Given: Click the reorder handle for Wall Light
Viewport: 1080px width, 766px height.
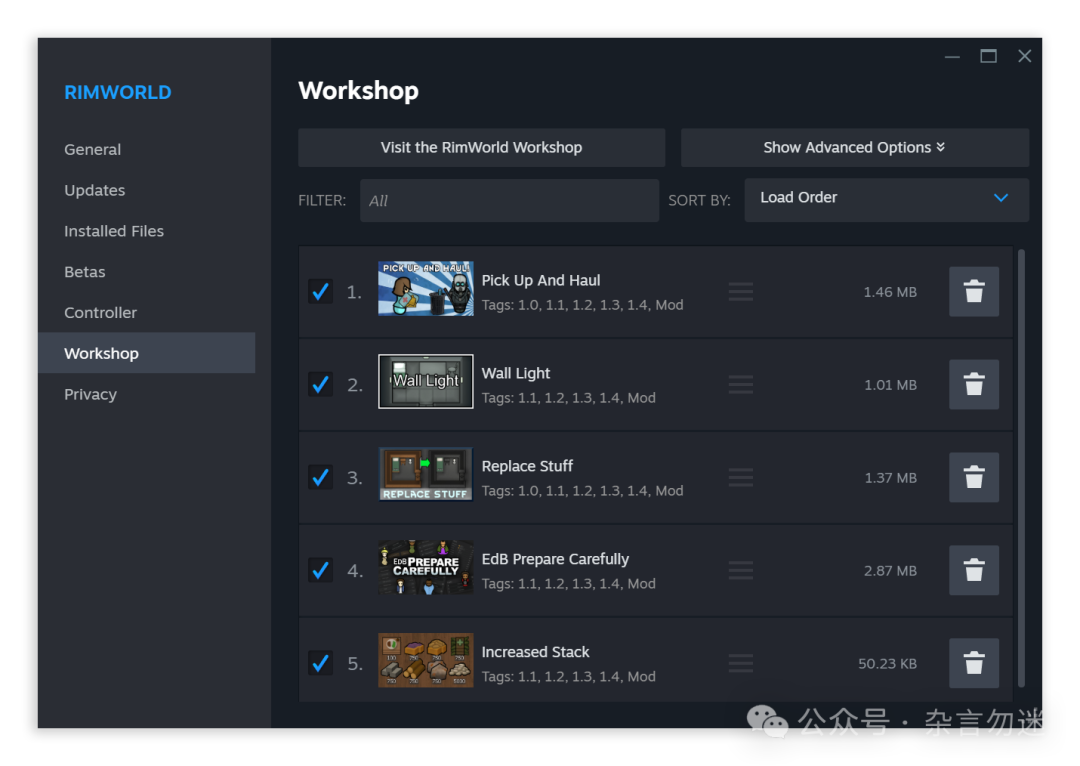Looking at the screenshot, I should click(x=740, y=384).
